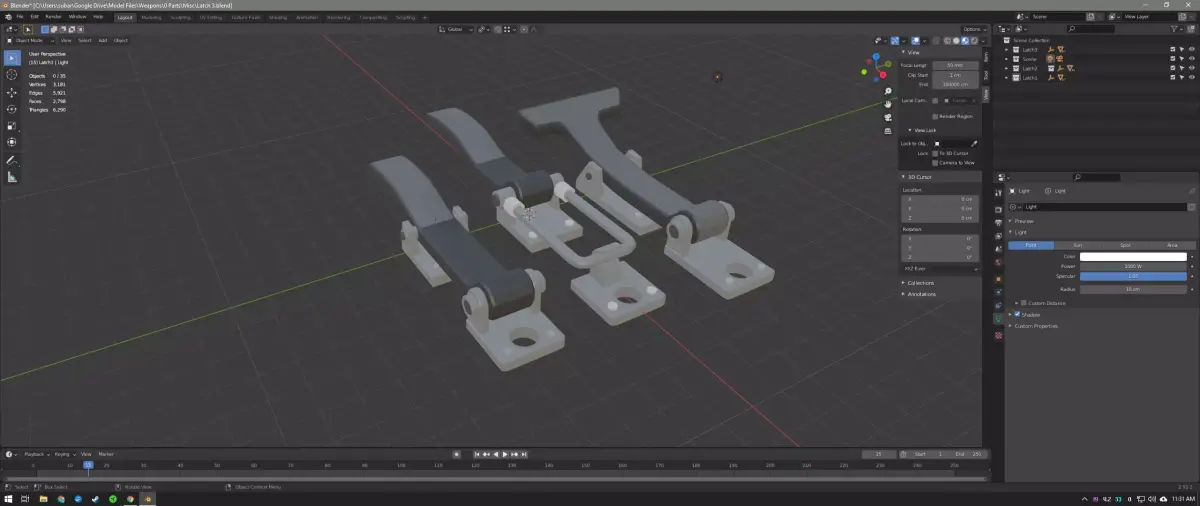The height and width of the screenshot is (506, 1200).
Task: Uncheck Latch3 exclude-from-view-layer checkbox
Action: click(x=1174, y=49)
